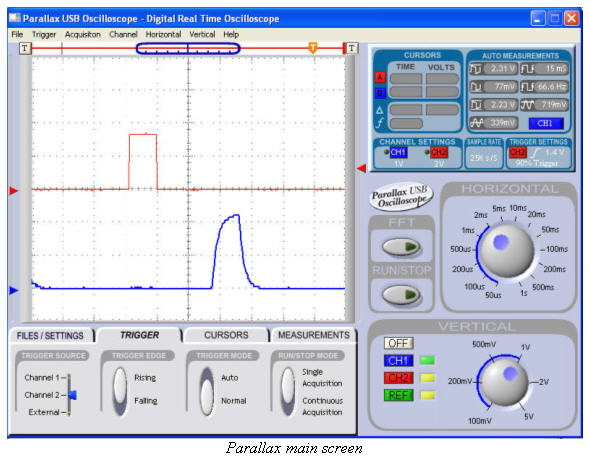
Task: Click red CH2 ground level arrow at left
Action: (14, 190)
